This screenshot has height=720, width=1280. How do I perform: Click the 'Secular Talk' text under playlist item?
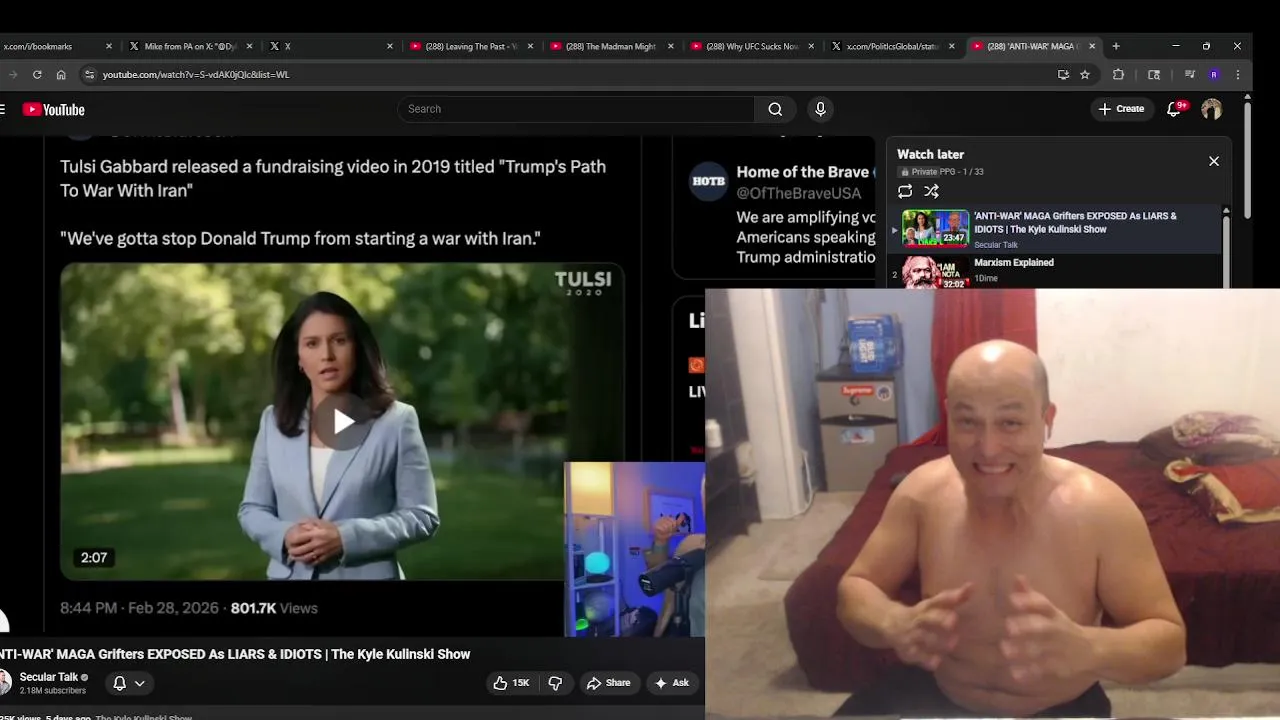(x=996, y=245)
